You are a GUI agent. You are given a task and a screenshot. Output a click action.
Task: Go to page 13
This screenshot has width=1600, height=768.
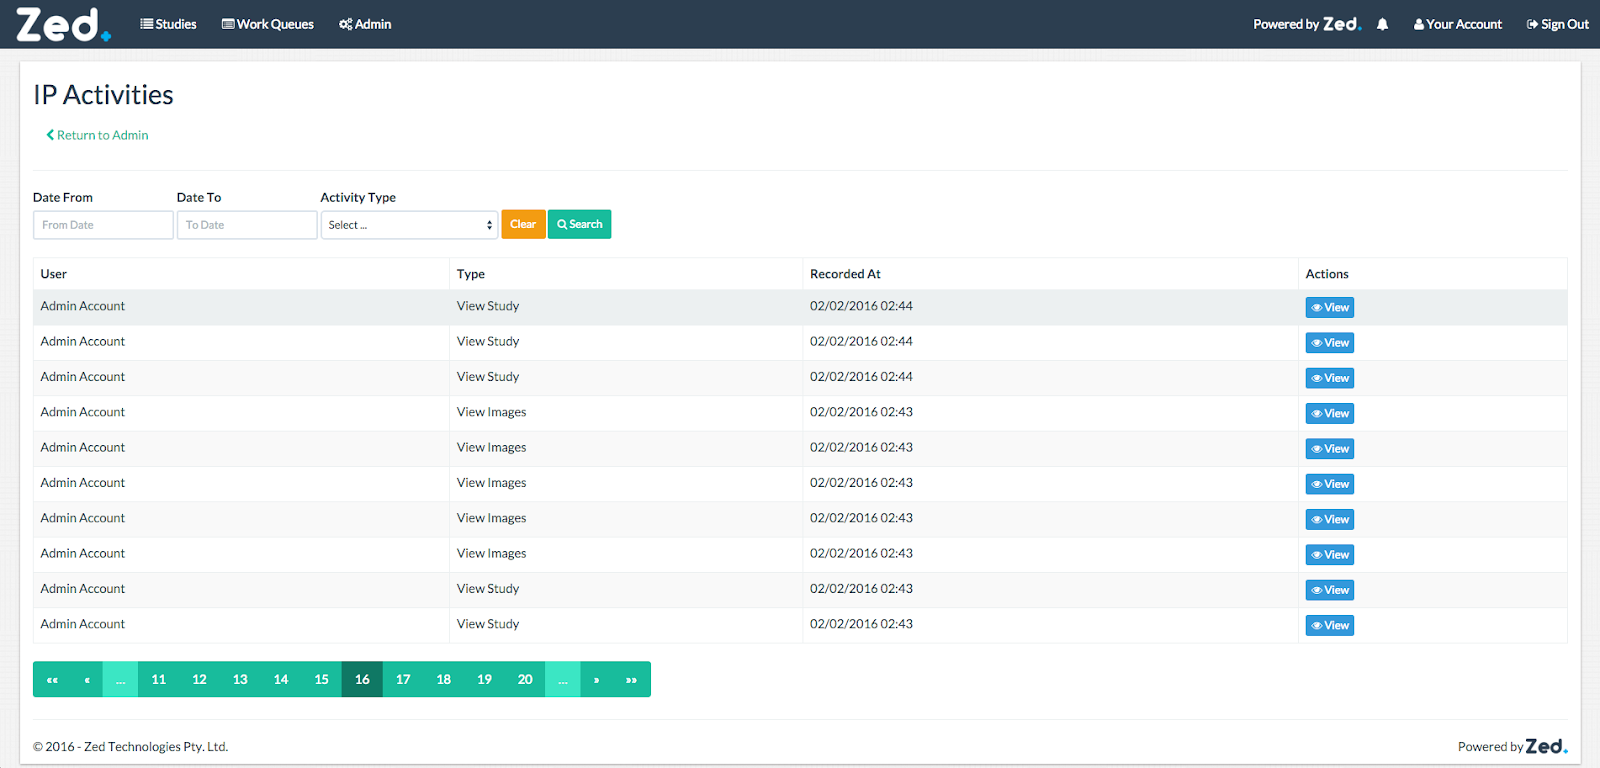240,679
